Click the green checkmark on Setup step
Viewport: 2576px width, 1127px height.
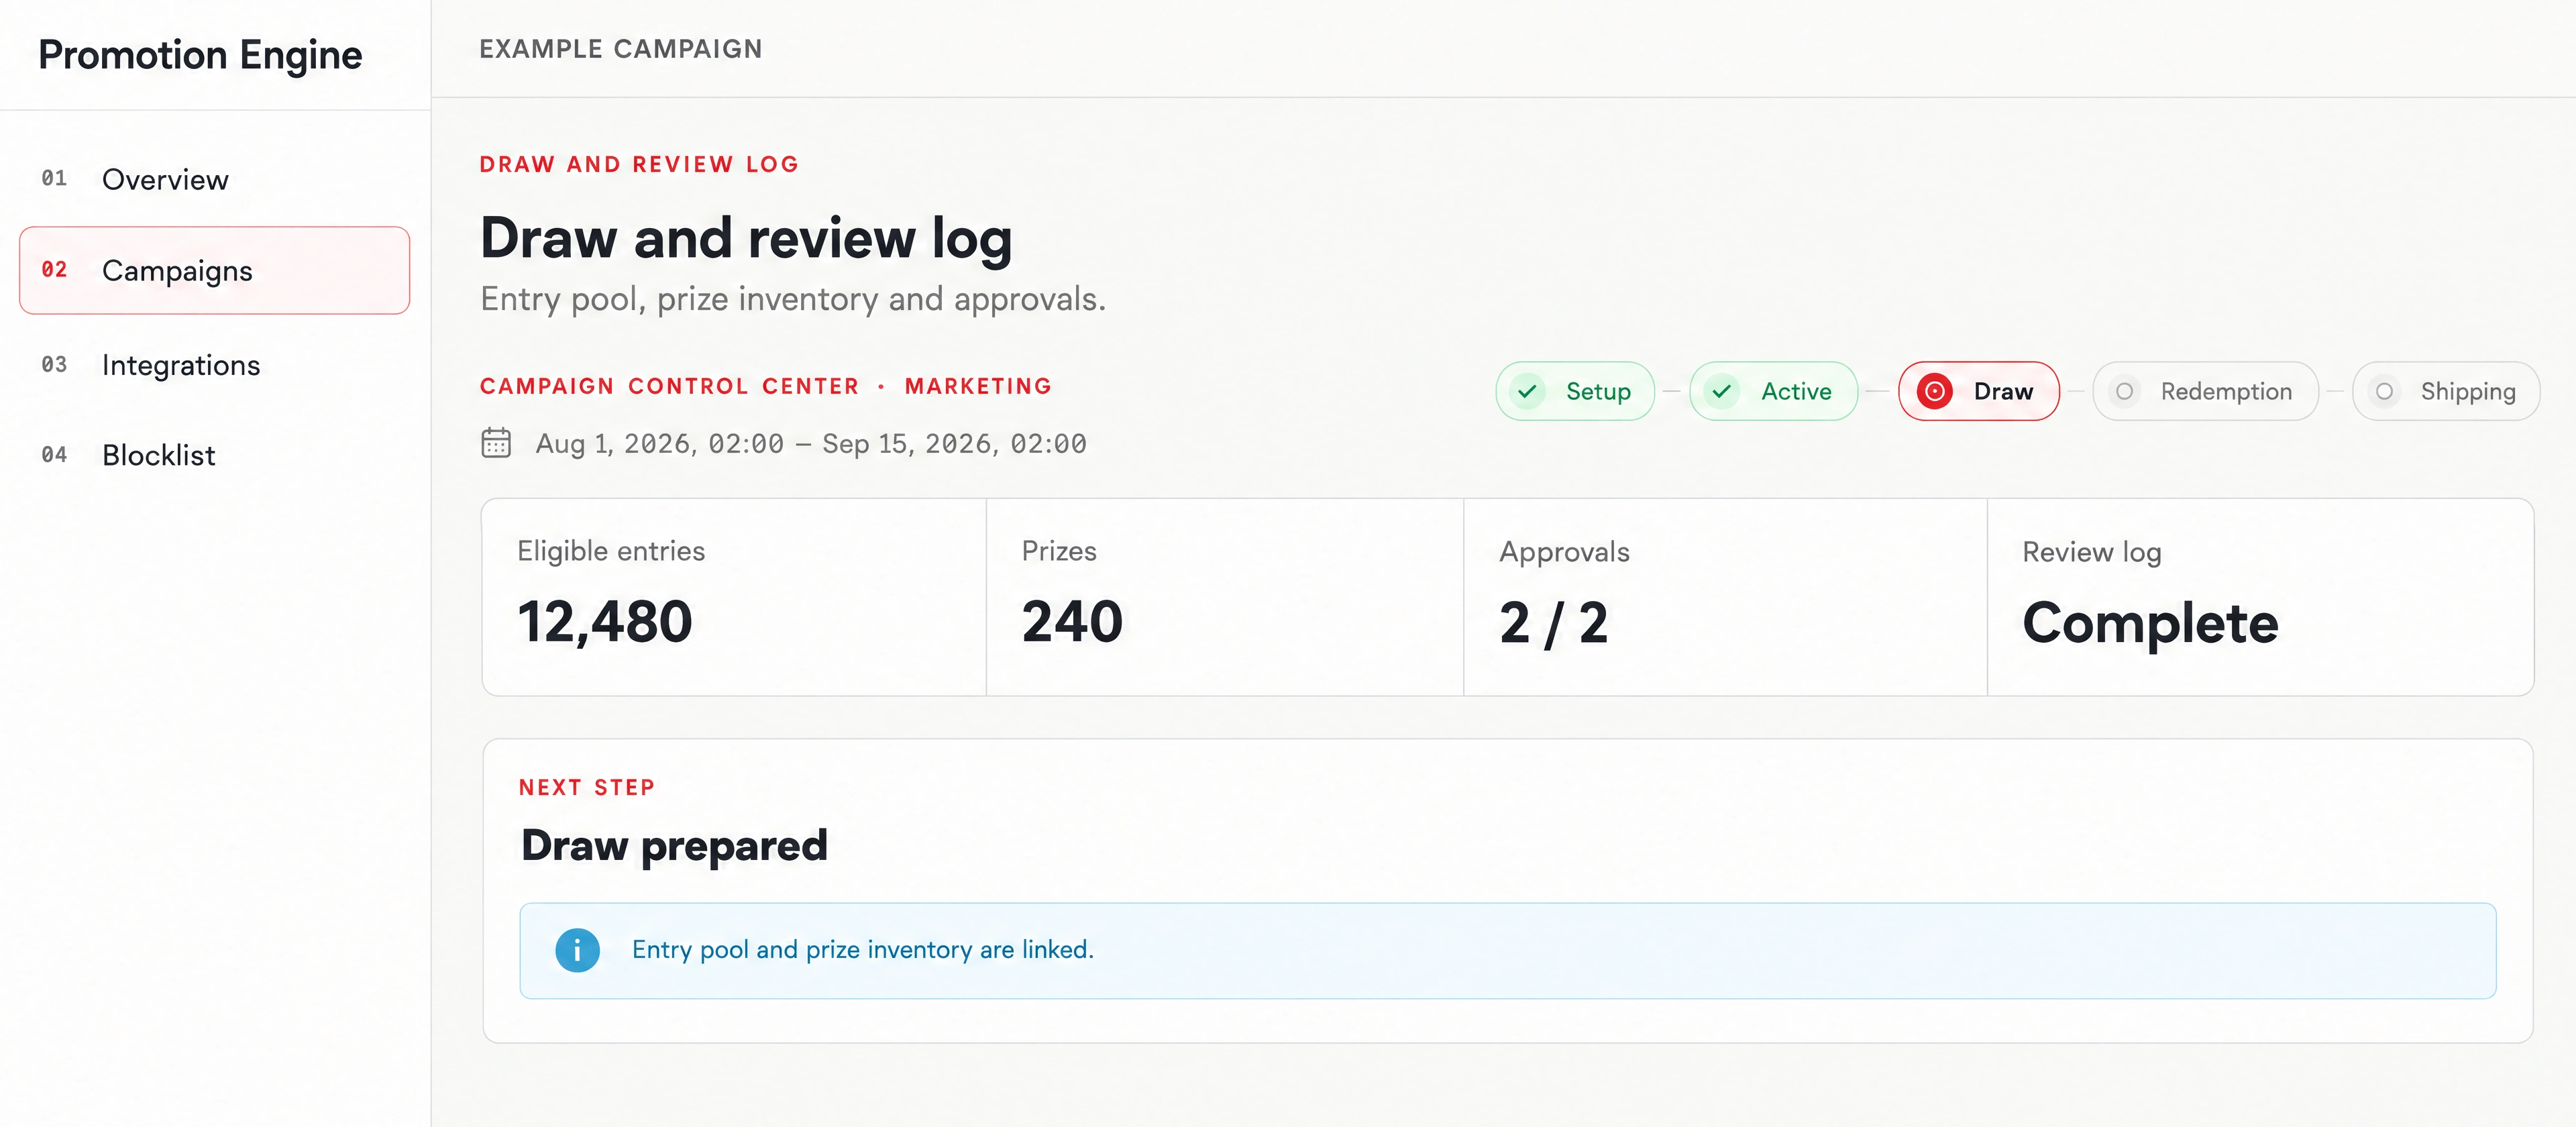1527,391
